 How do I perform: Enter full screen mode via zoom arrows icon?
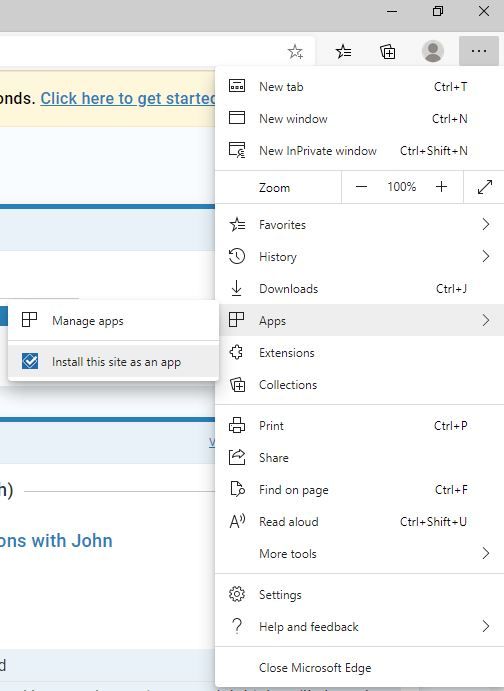(485, 187)
